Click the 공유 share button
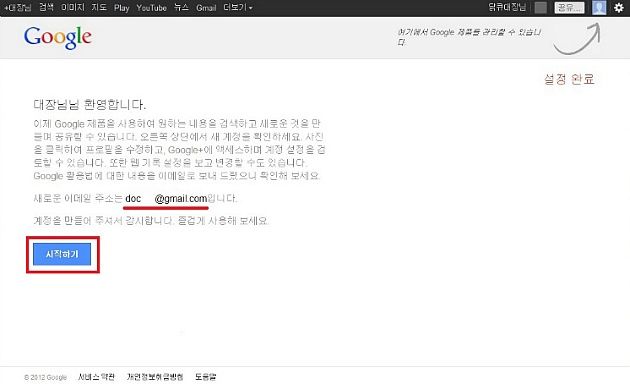The height and width of the screenshot is (384, 630). [x=569, y=8]
